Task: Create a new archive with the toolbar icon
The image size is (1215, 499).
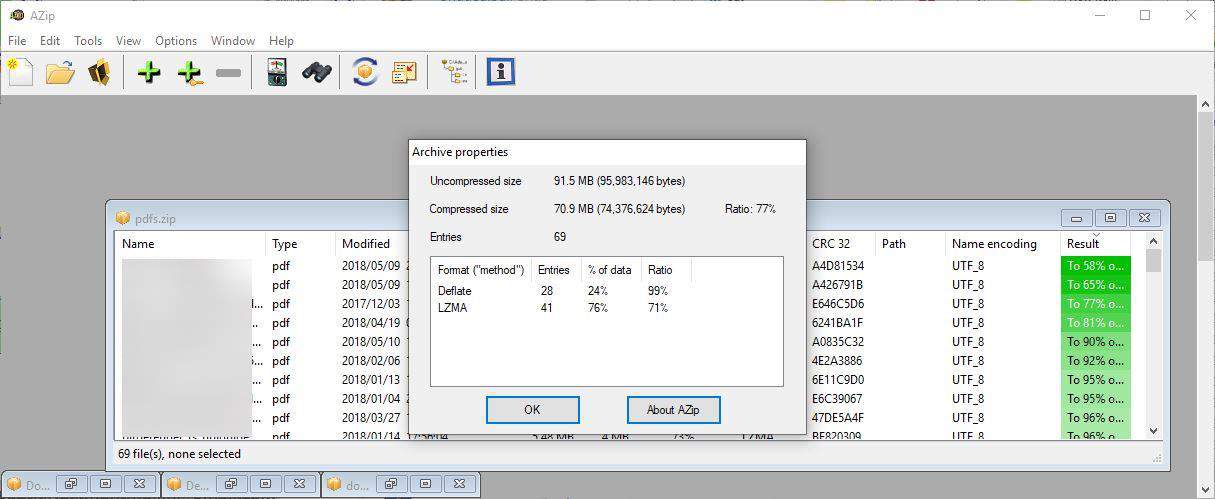Action: pos(20,72)
